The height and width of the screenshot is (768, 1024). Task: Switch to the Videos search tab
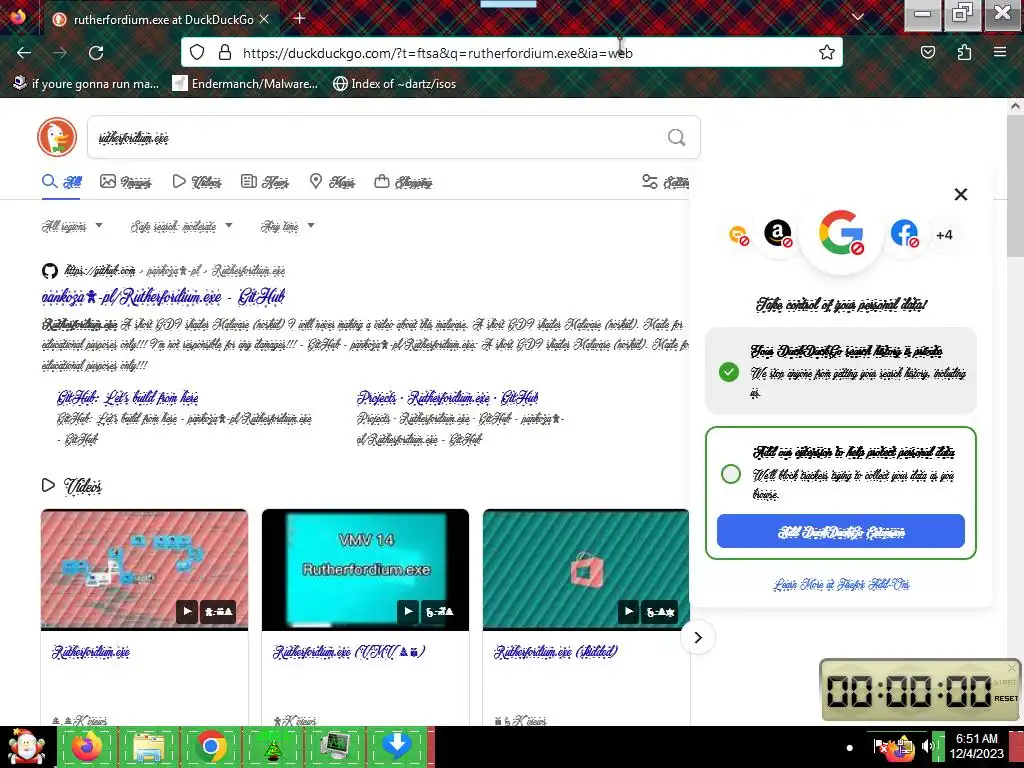[197, 182]
